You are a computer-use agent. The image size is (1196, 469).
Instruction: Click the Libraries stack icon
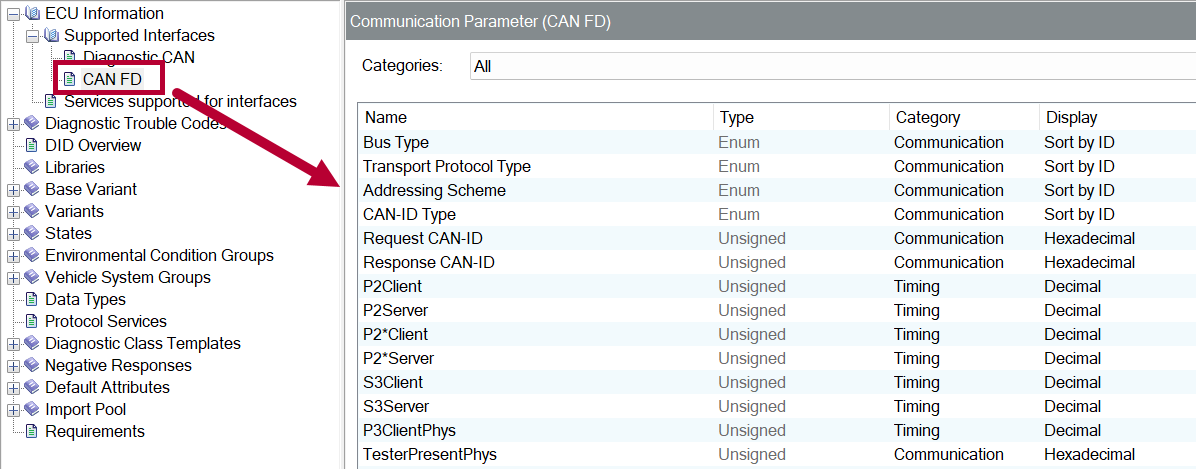[x=31, y=167]
